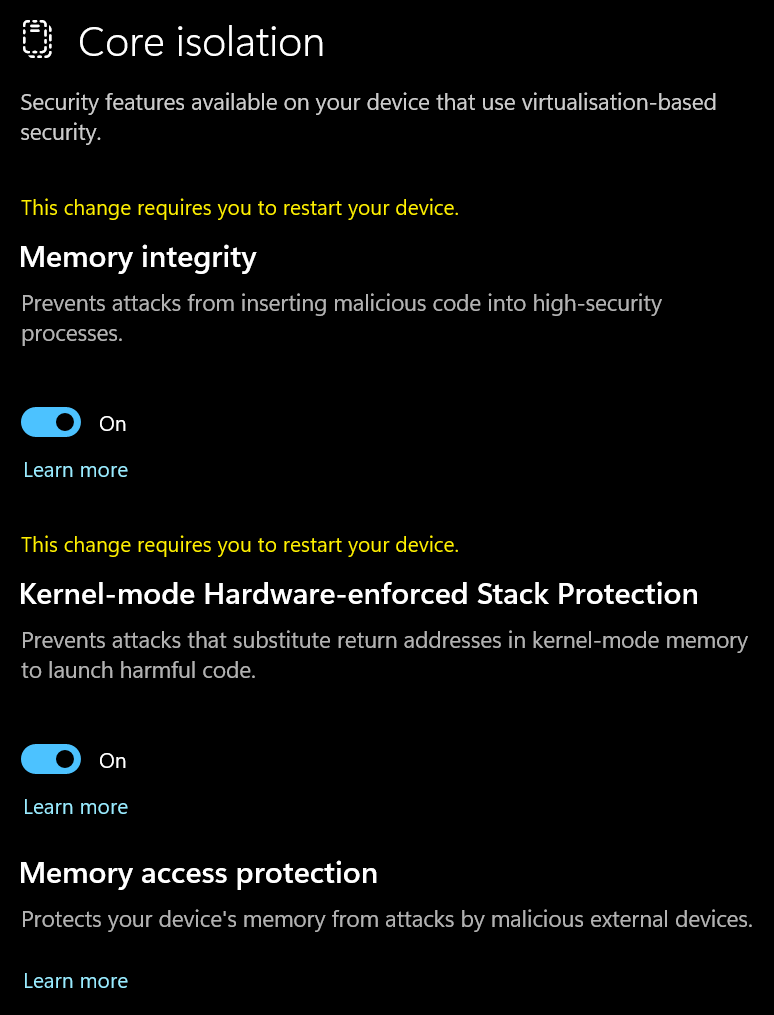The image size is (774, 1015).
Task: Click restart warning above Kernel-mode Stack Protection
Action: click(x=240, y=545)
